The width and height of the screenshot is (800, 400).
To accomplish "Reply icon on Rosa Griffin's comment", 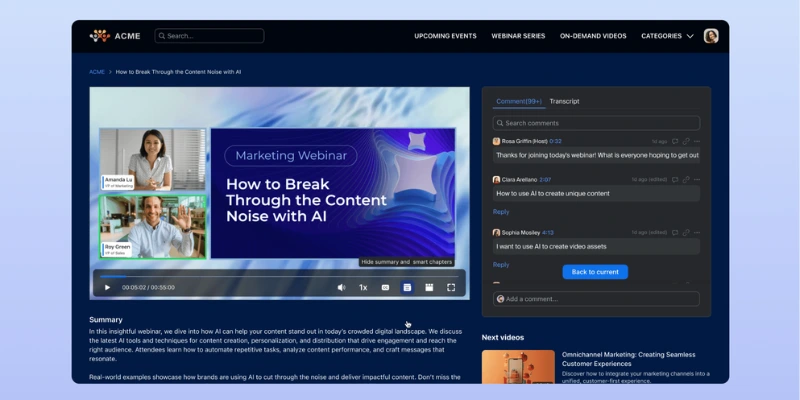I will click(675, 141).
